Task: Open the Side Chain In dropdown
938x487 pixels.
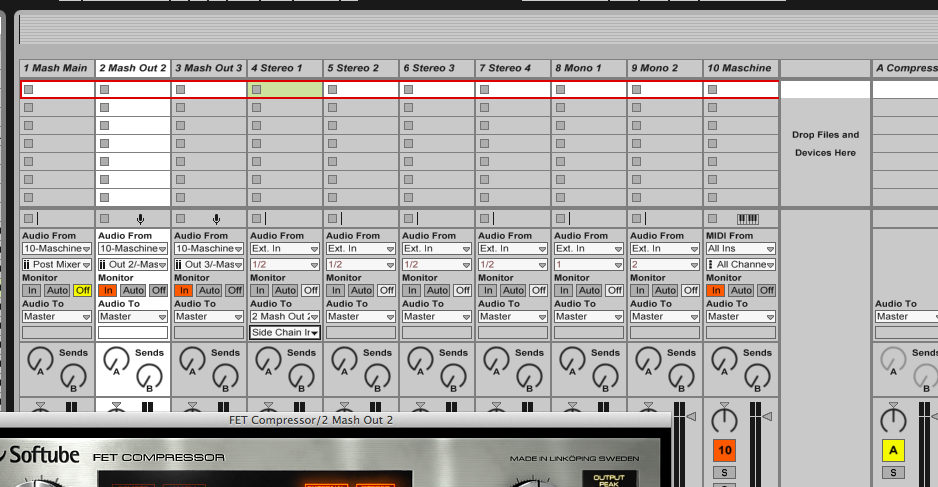Action: (x=285, y=333)
